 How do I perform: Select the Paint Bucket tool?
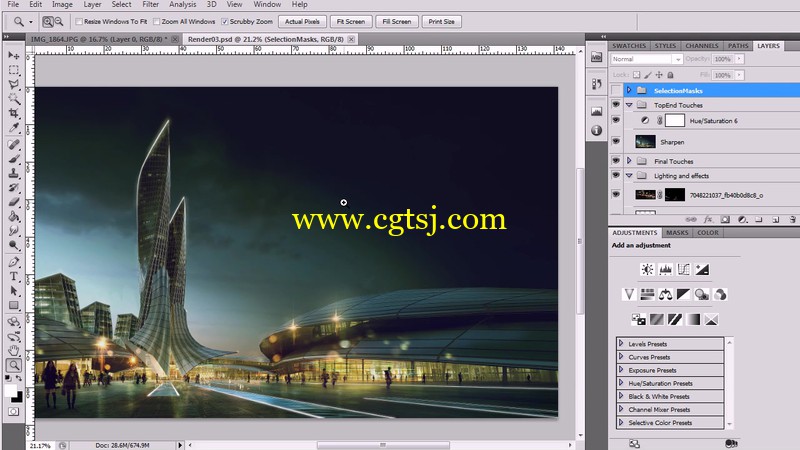pyautogui.click(x=14, y=216)
